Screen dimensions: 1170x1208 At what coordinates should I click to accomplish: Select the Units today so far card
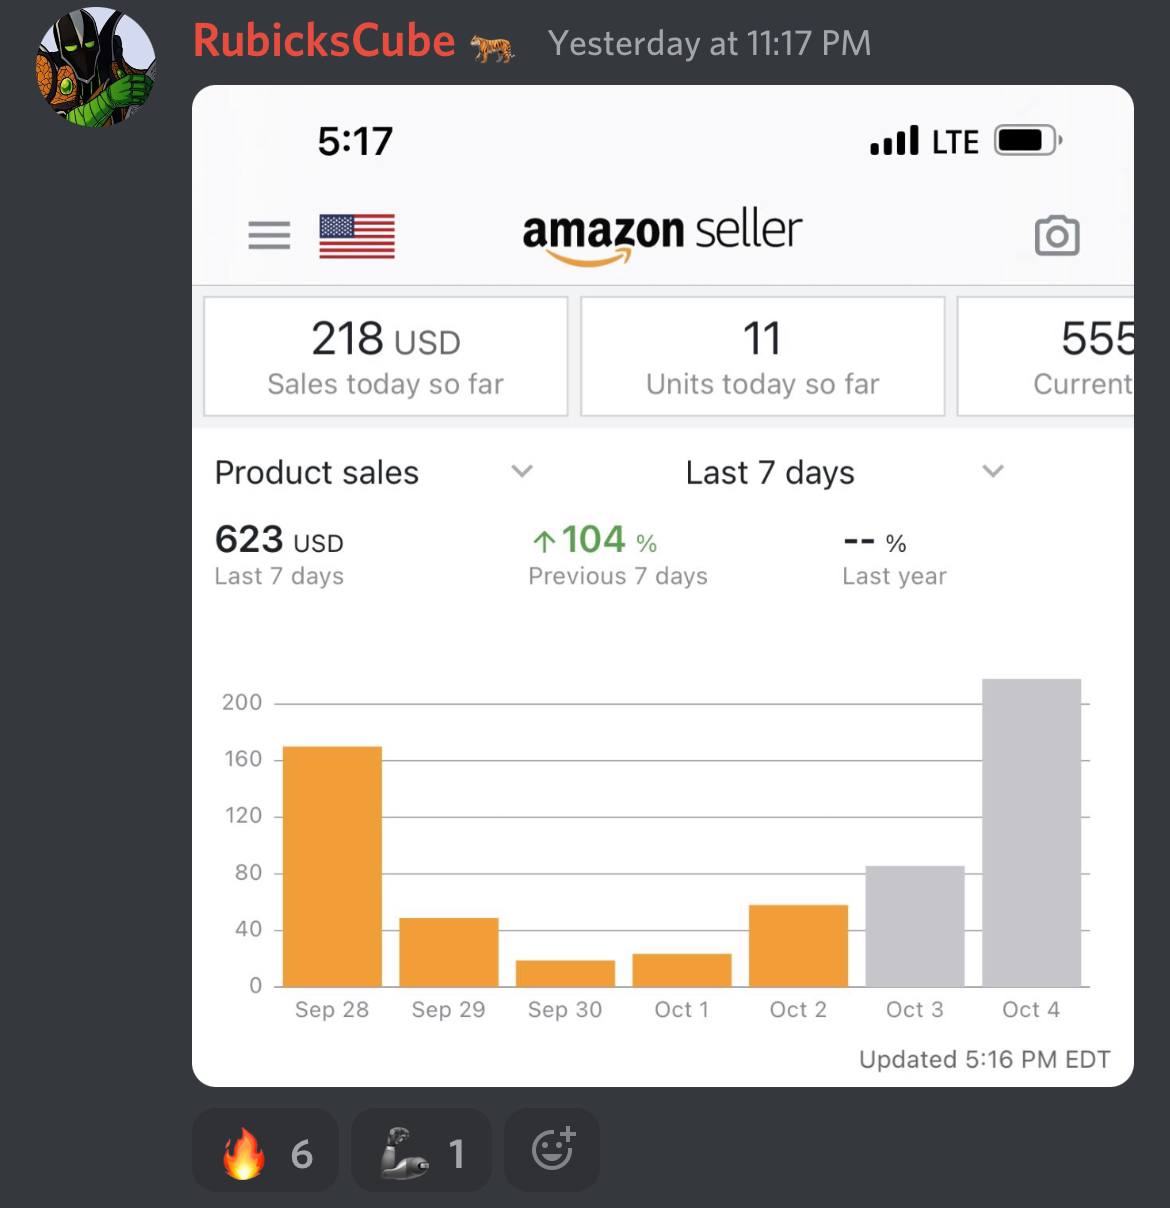click(763, 356)
